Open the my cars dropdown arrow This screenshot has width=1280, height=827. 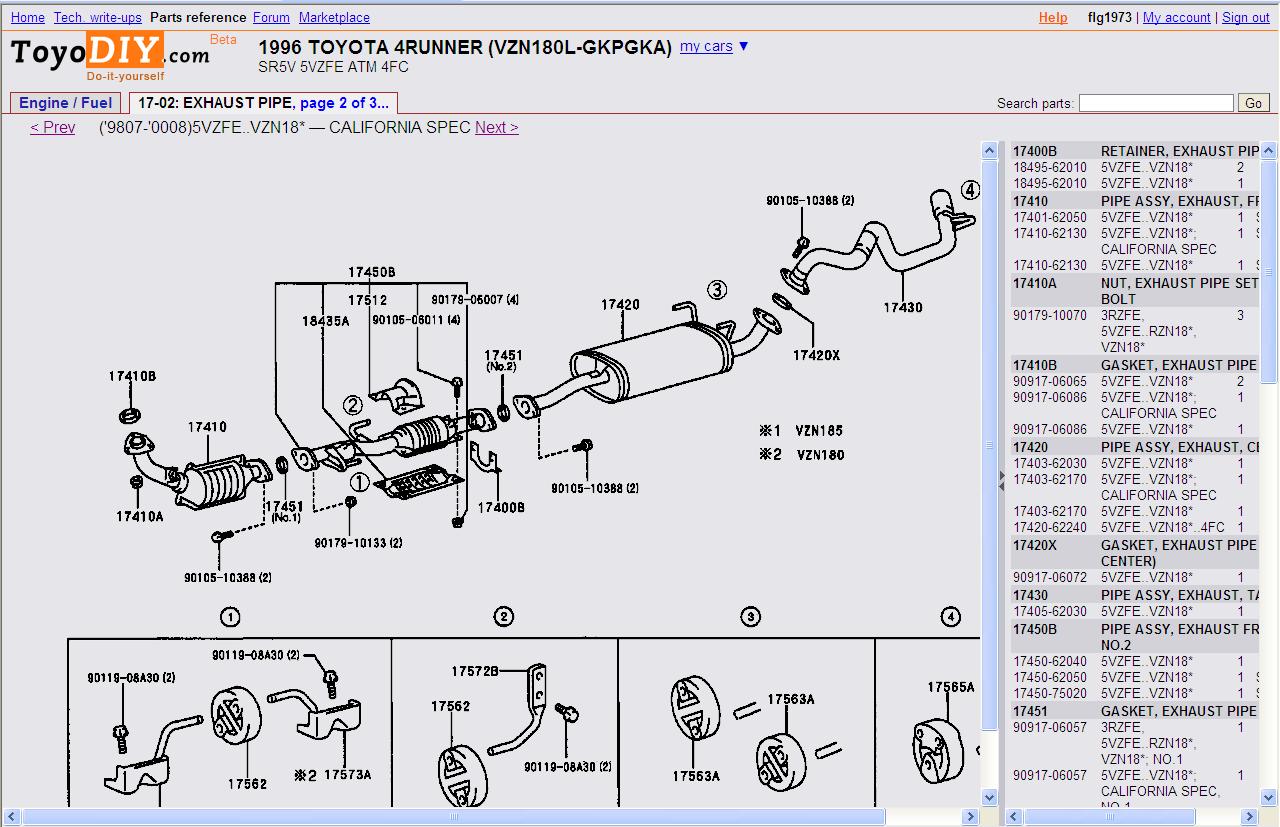click(x=743, y=47)
